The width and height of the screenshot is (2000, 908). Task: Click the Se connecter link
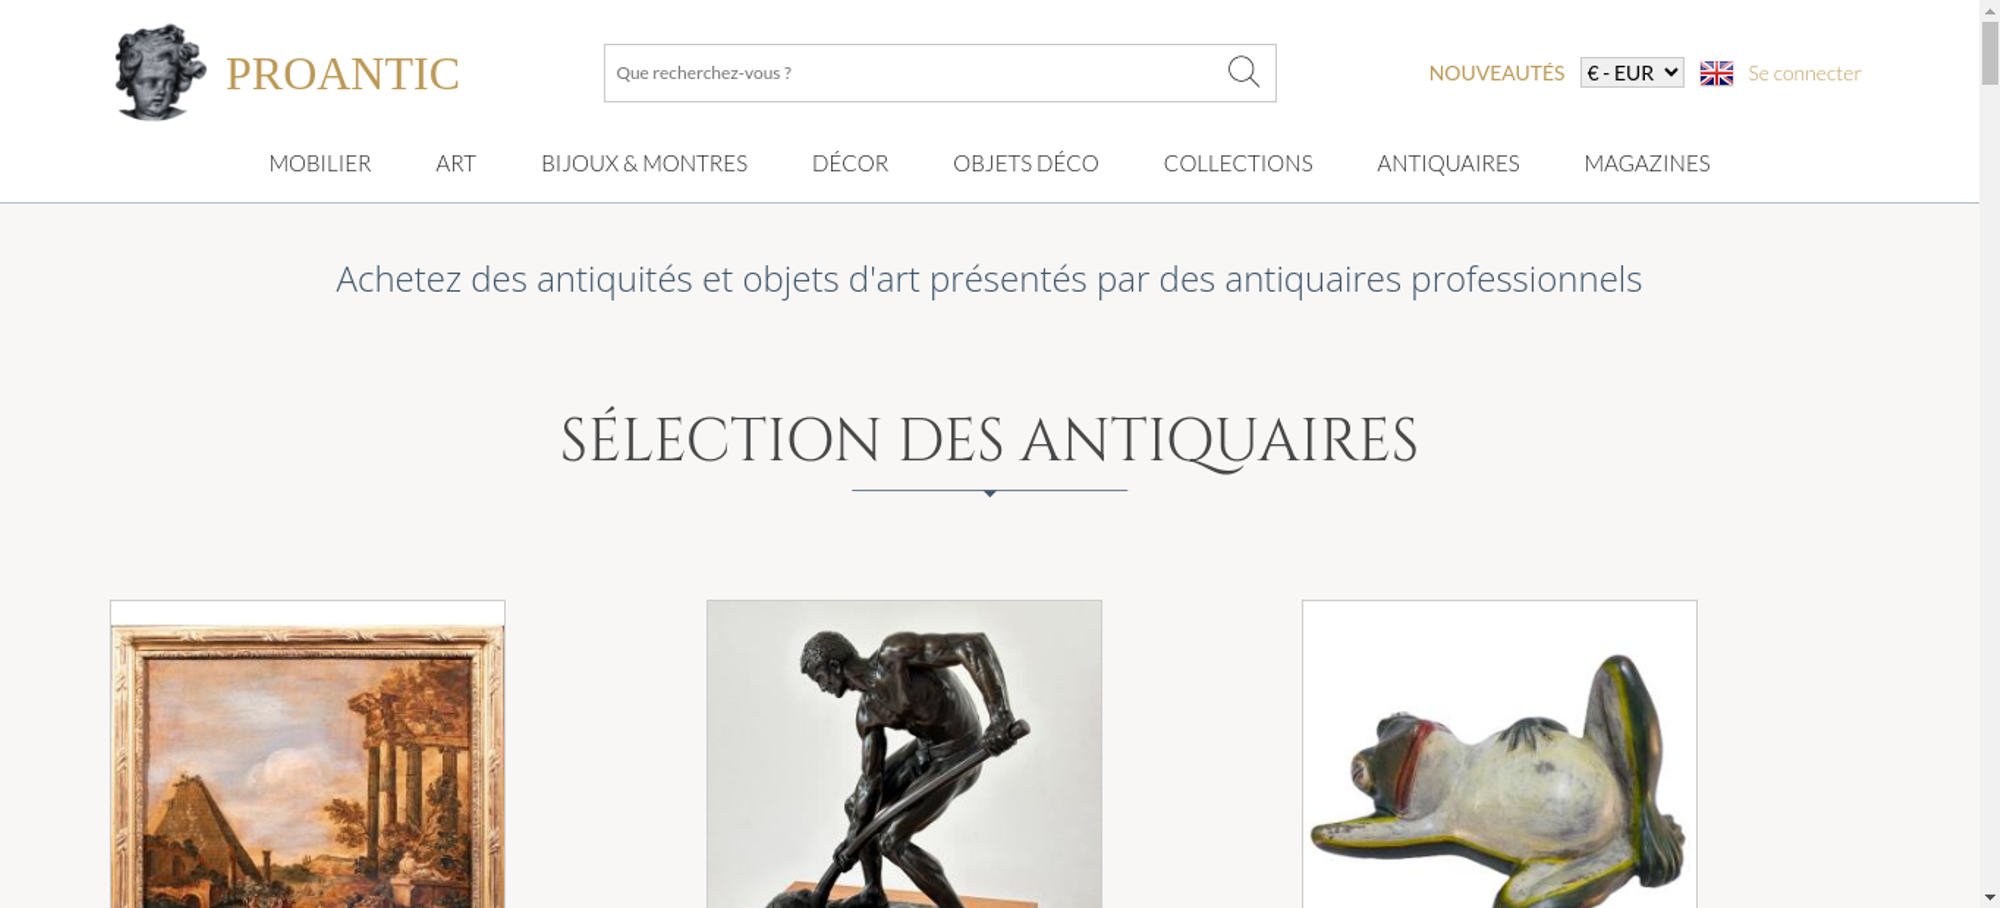[1804, 73]
